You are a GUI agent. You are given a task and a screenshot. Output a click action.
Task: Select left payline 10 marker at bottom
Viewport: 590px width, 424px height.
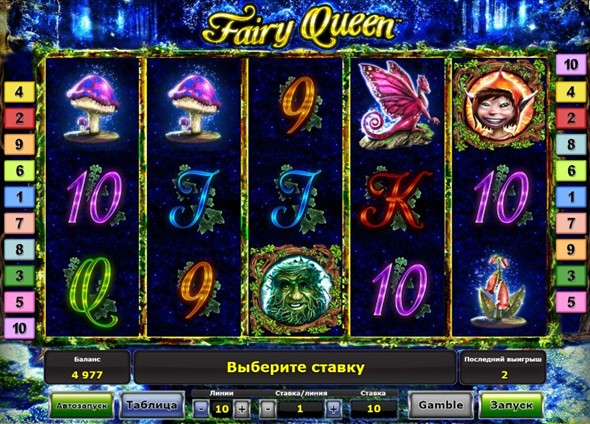click(x=19, y=328)
